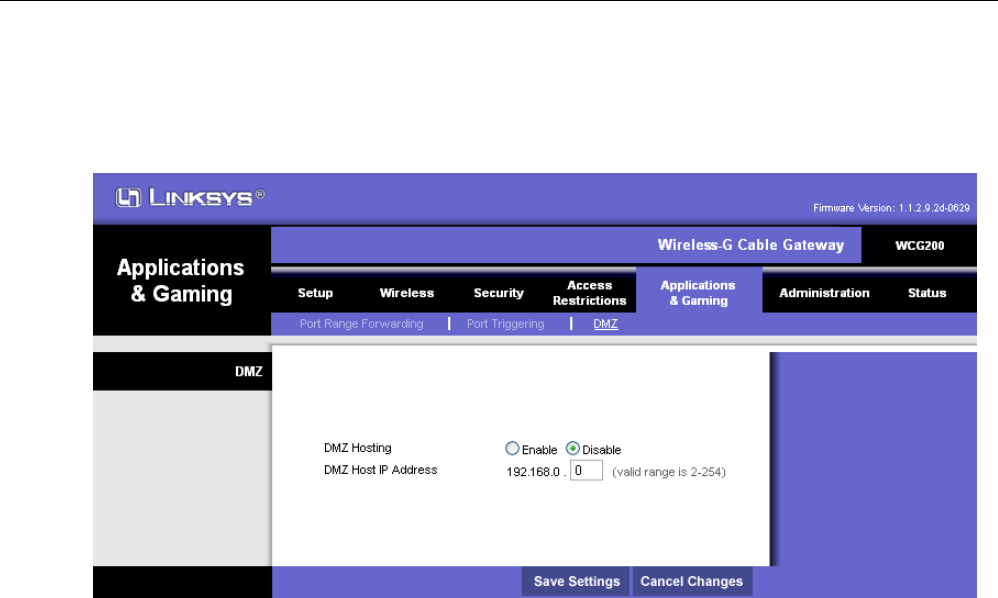This screenshot has height=598, width=998.
Task: Click the Applications & Gaming page heading
Action: (181, 281)
